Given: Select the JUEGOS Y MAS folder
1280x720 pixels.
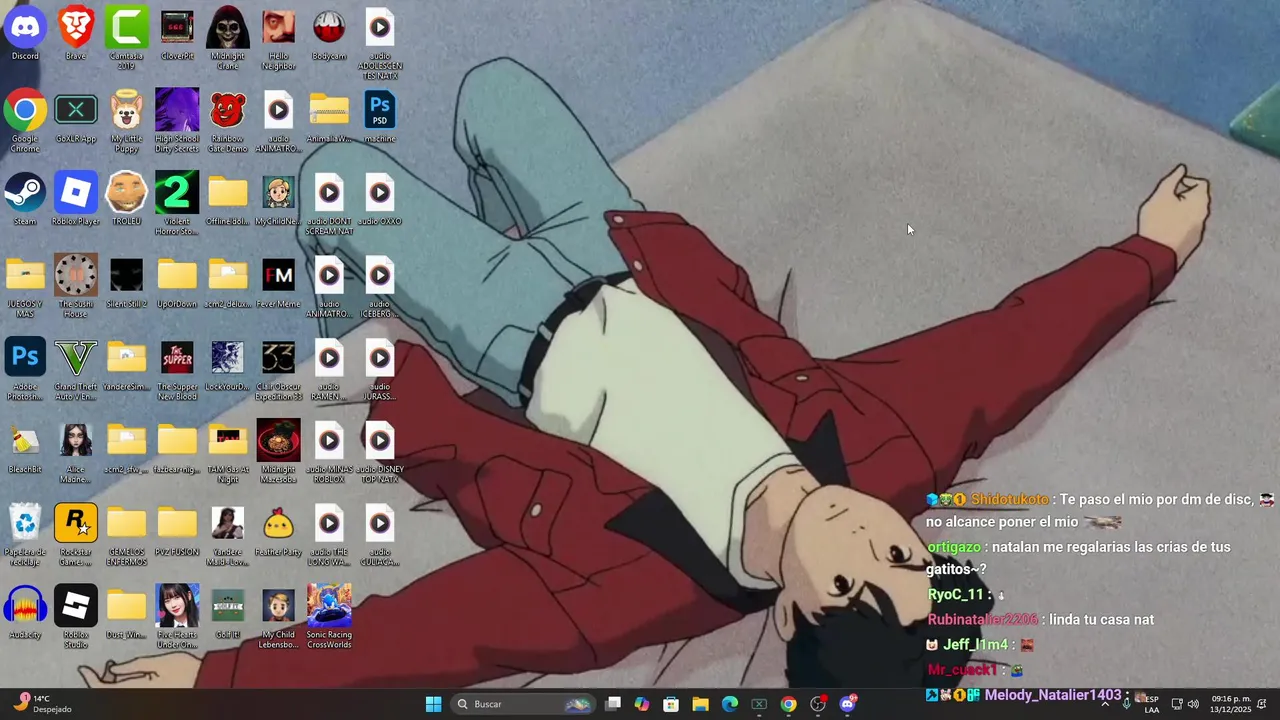Looking at the screenshot, I should point(25,287).
